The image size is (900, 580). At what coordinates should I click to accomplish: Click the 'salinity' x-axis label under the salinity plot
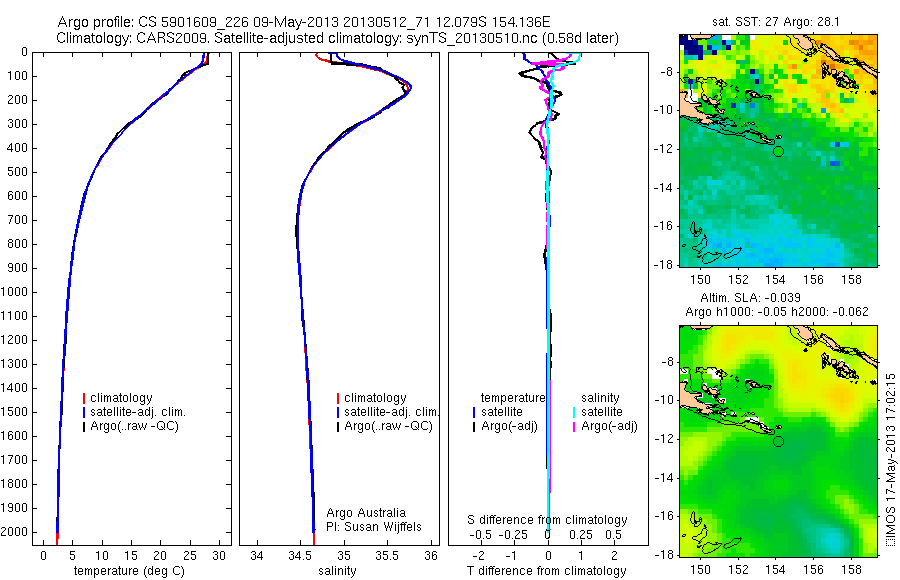tap(337, 571)
